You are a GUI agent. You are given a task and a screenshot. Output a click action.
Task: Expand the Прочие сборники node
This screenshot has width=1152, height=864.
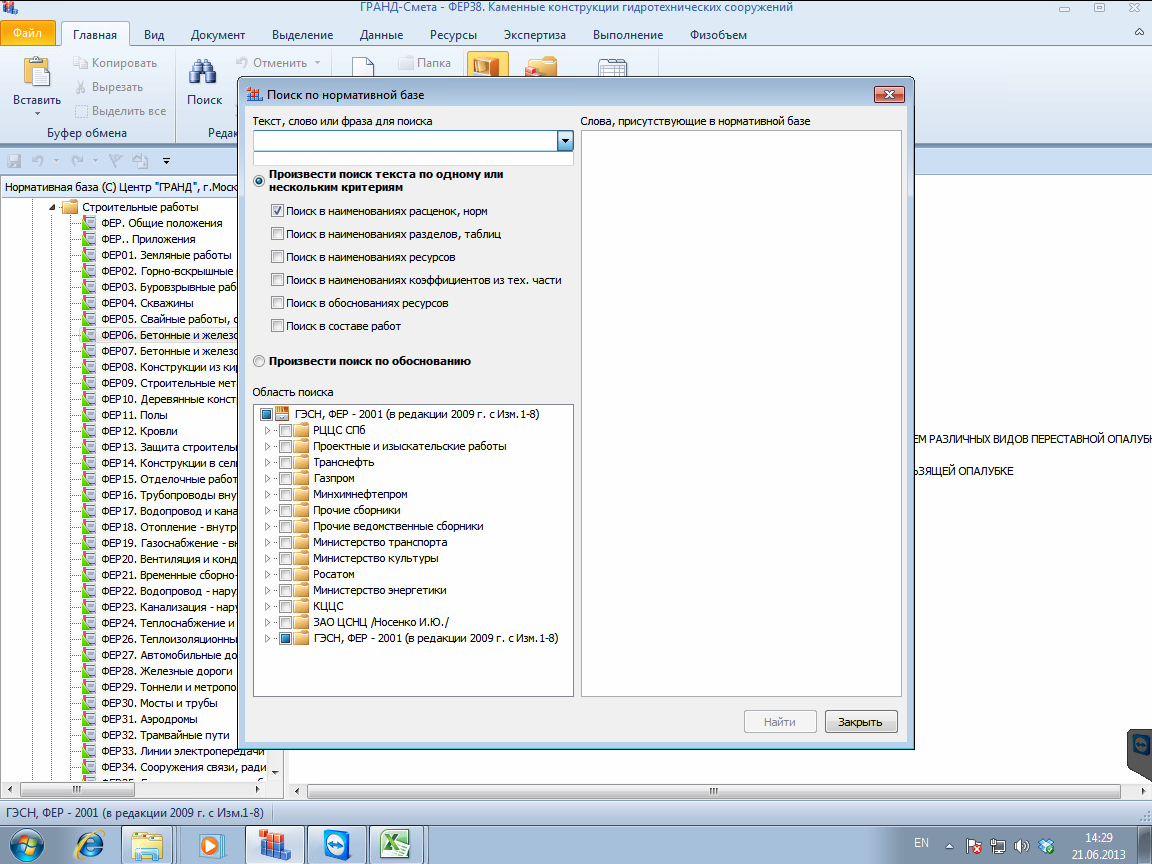267,511
